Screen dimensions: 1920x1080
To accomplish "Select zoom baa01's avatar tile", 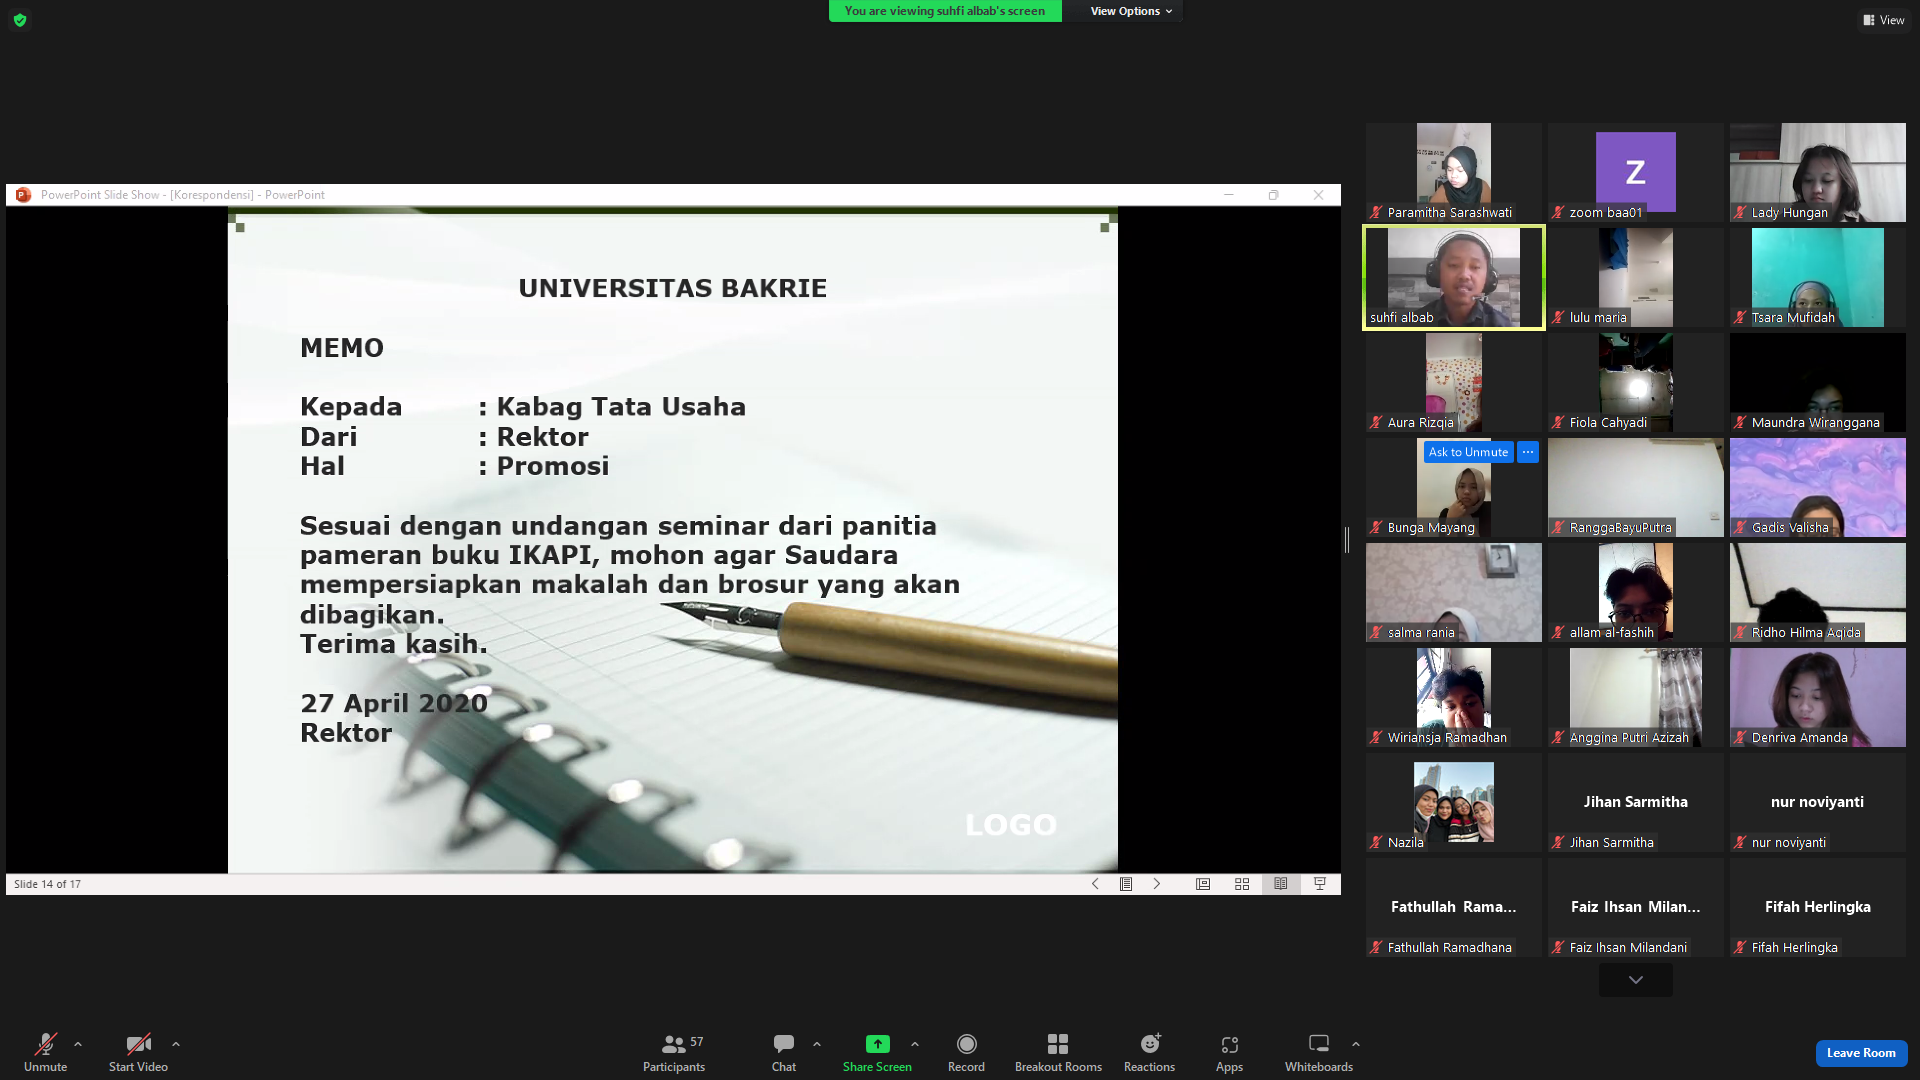I will click(x=1636, y=172).
